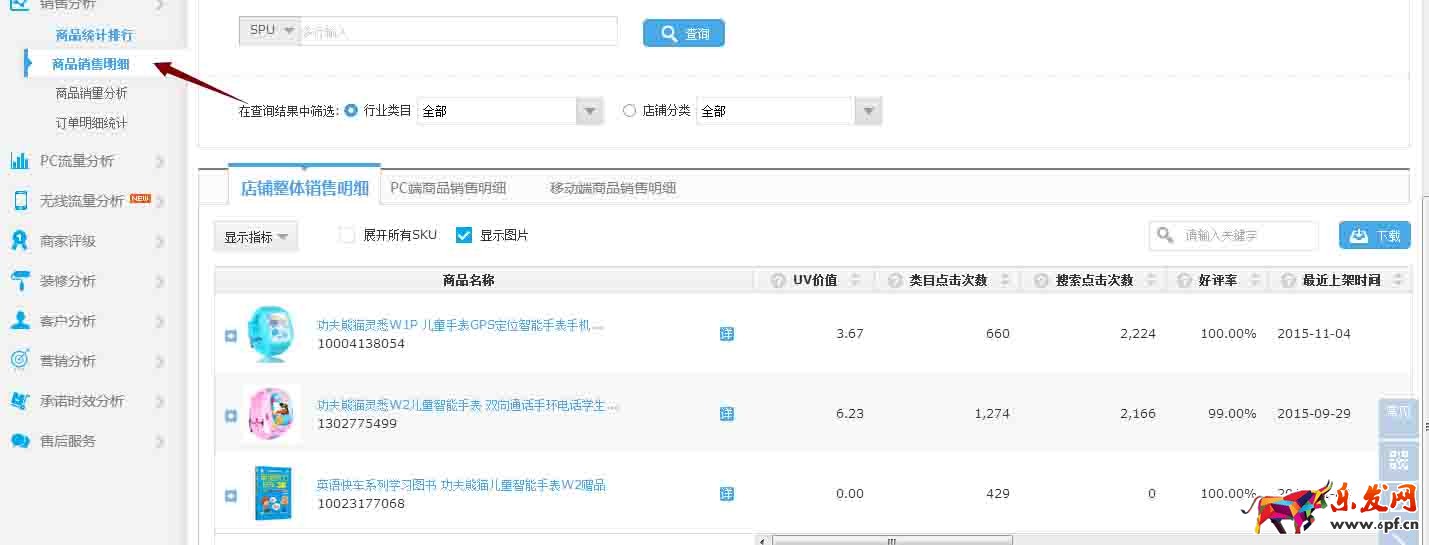The width and height of the screenshot is (1429, 545).
Task: Click the 无线流量分析 mobile phone icon
Action: 20,201
